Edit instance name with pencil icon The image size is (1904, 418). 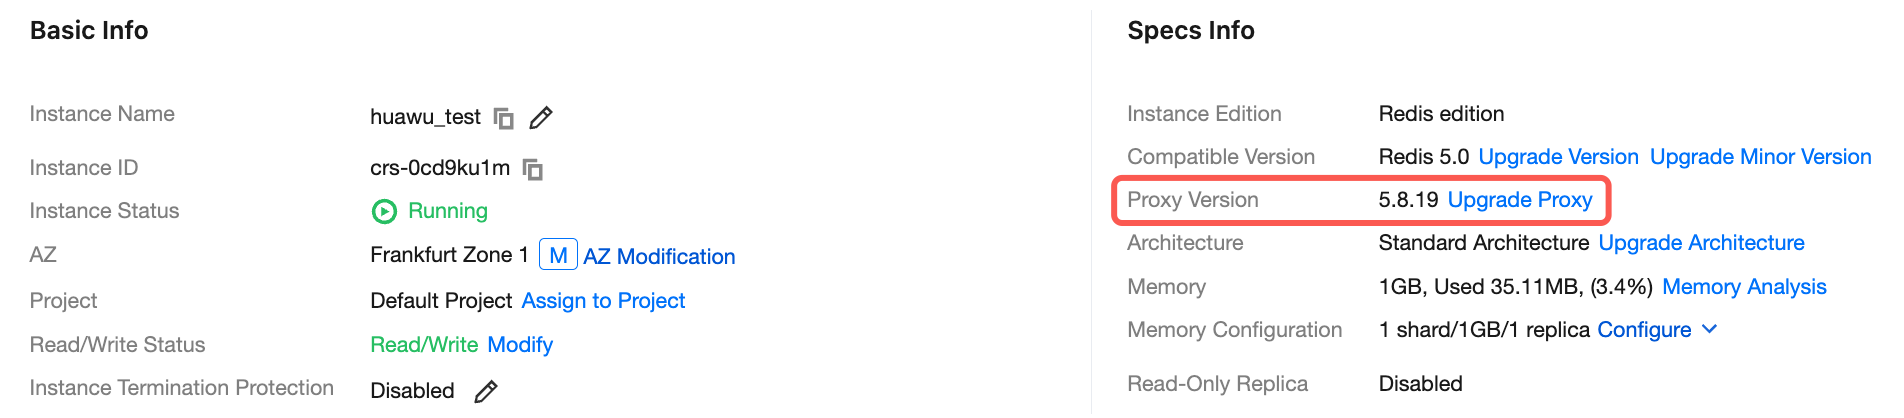(x=541, y=118)
